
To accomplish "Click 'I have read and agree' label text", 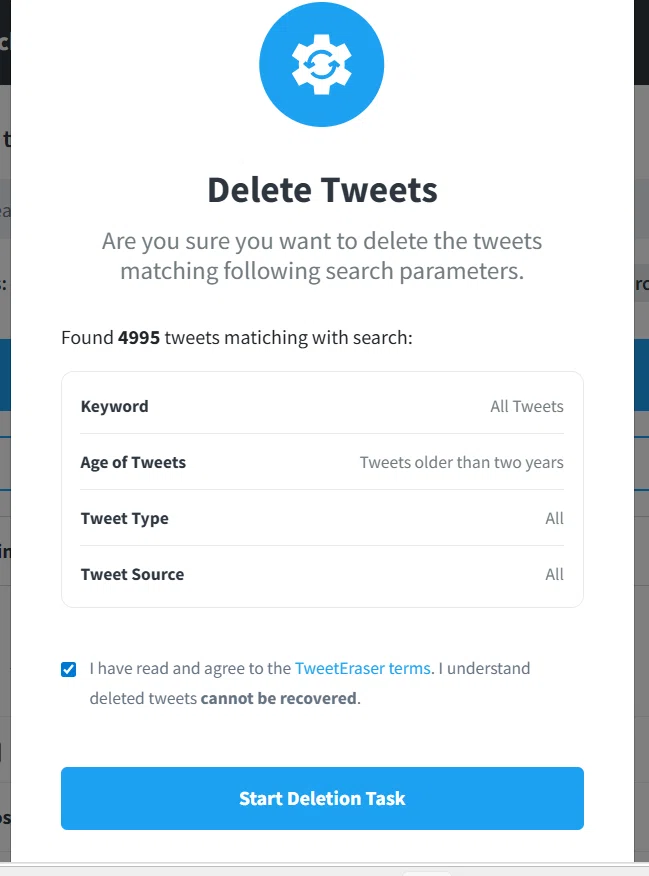I will [x=190, y=668].
